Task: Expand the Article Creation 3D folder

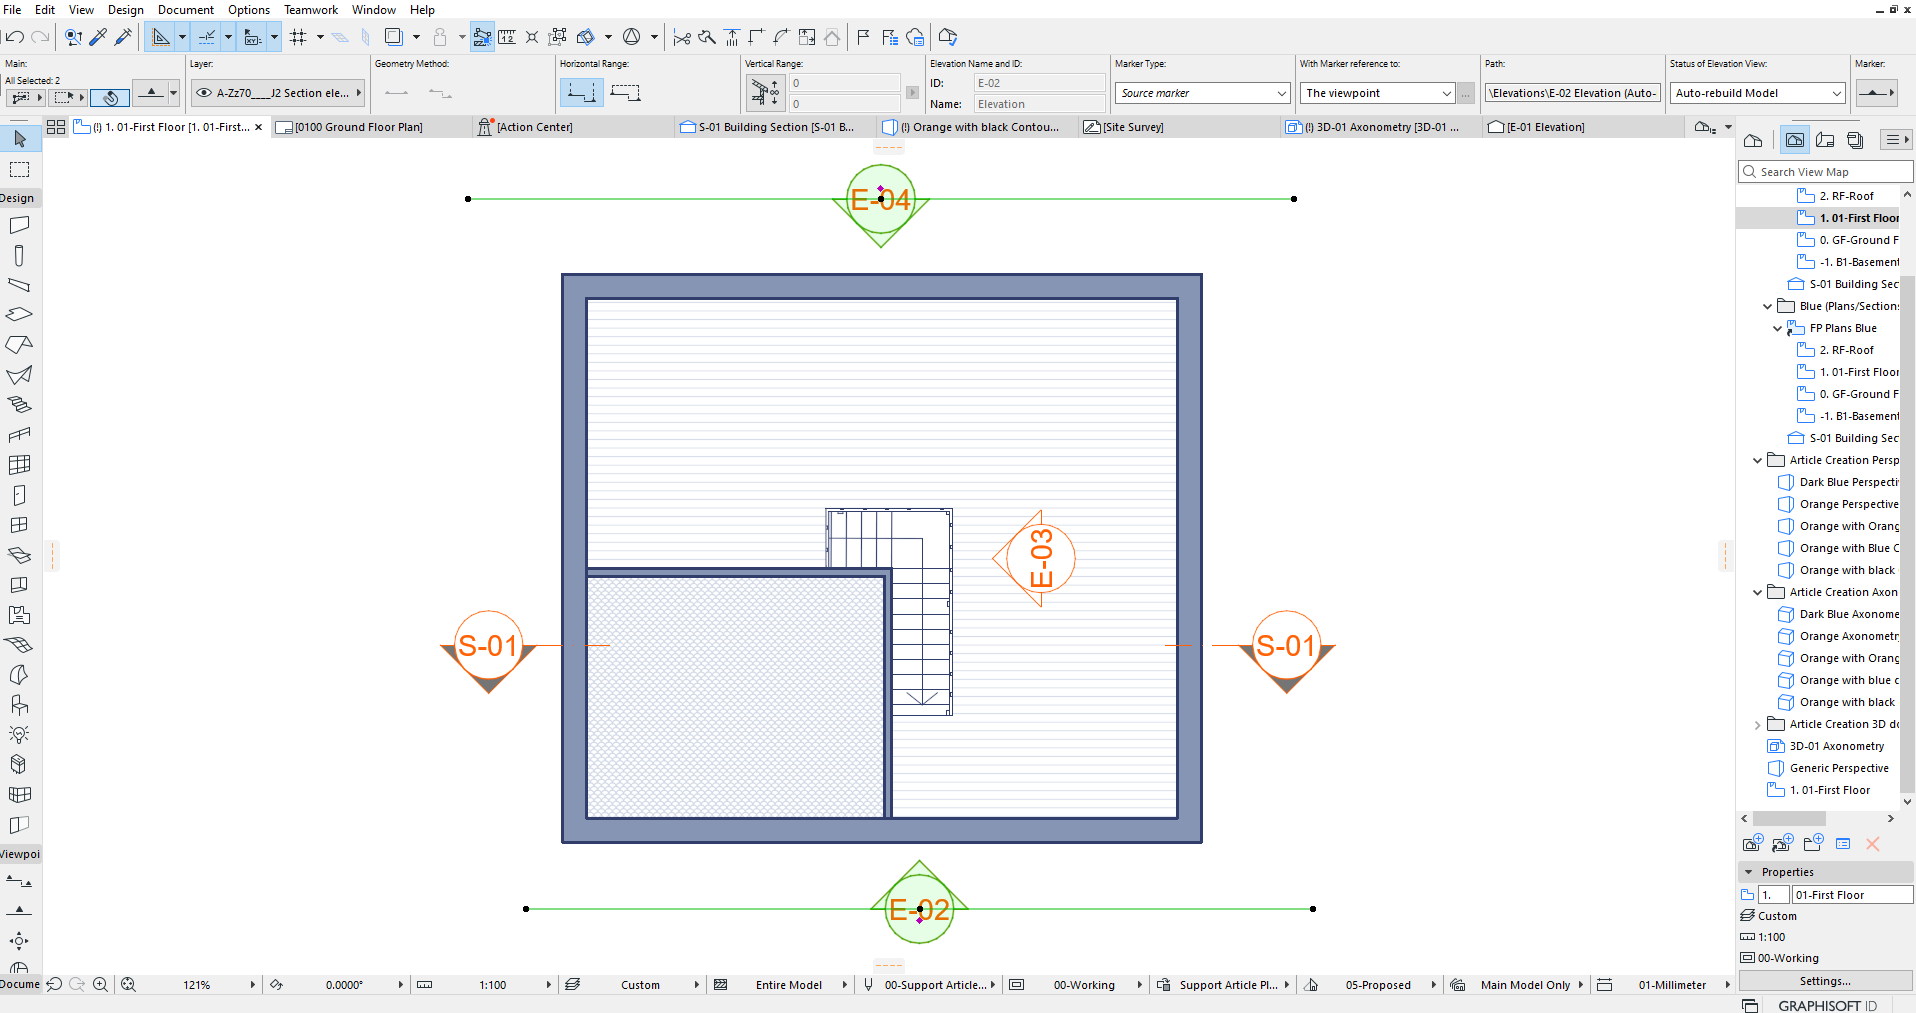Action: [1758, 725]
